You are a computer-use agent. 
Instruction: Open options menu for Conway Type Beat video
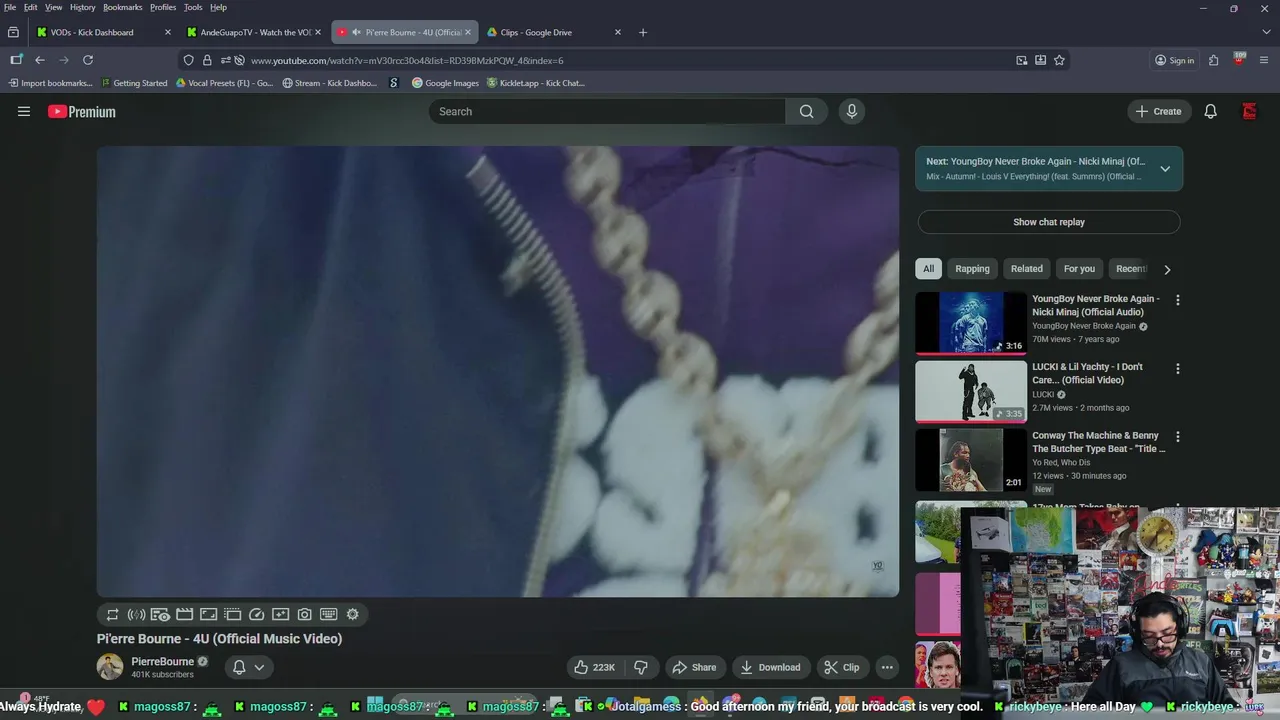(1177, 437)
